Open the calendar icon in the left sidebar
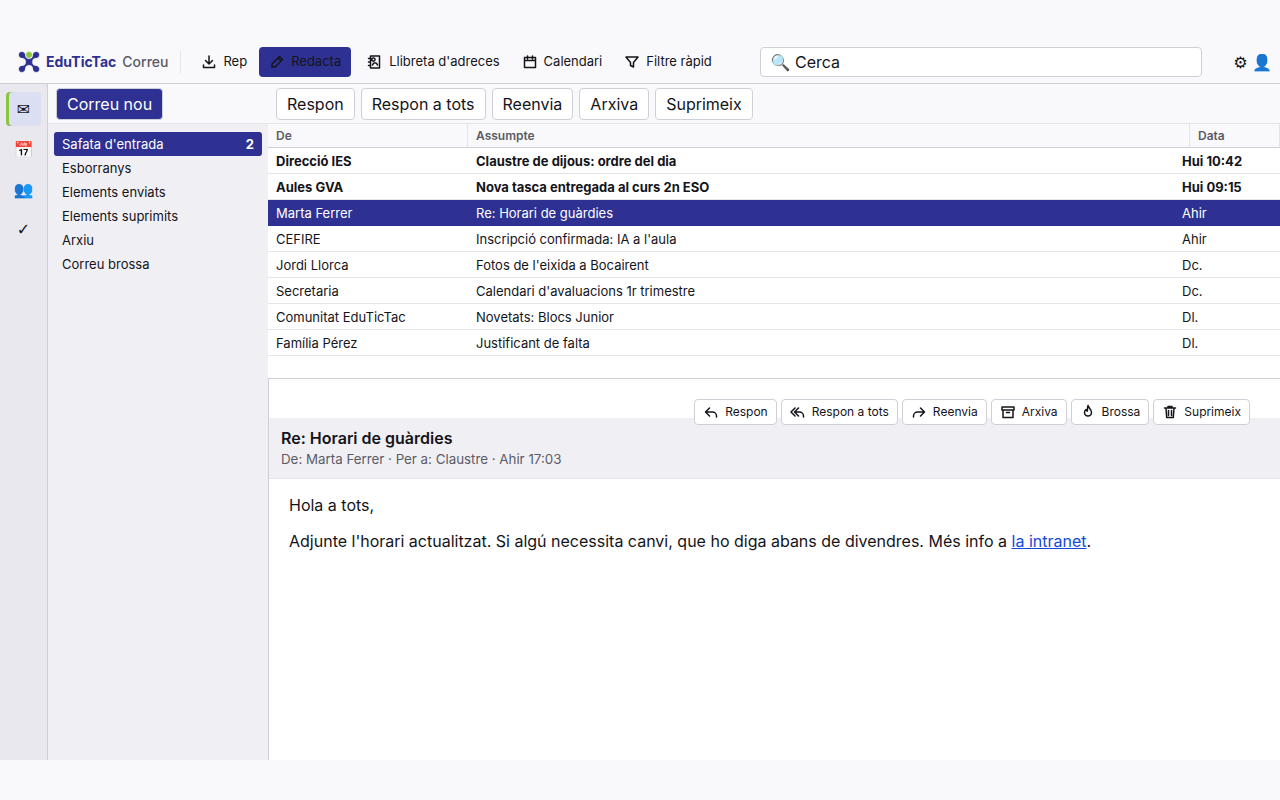Viewport: 1280px width, 800px height. point(24,149)
